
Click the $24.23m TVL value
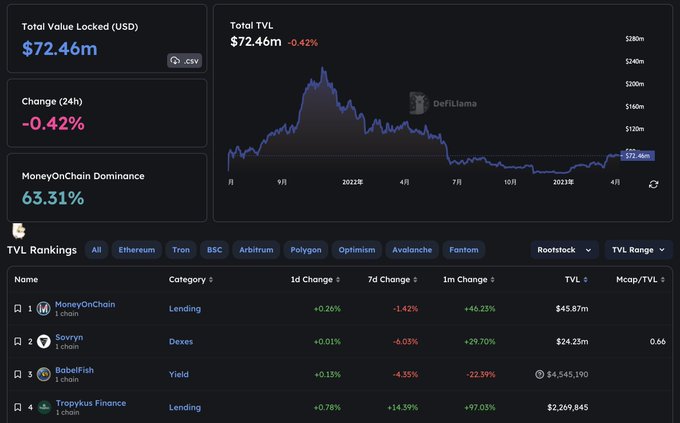click(572, 341)
